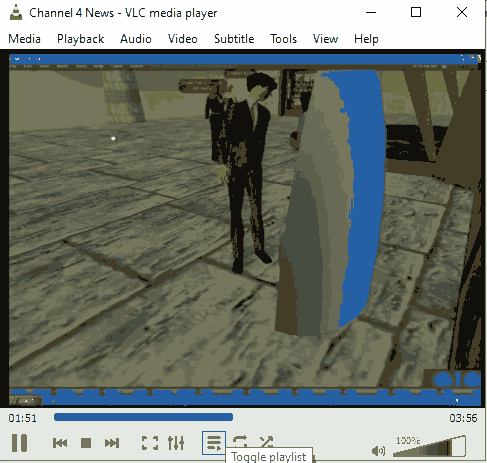Skip to next media item
This screenshot has width=487, height=463.
click(x=112, y=443)
